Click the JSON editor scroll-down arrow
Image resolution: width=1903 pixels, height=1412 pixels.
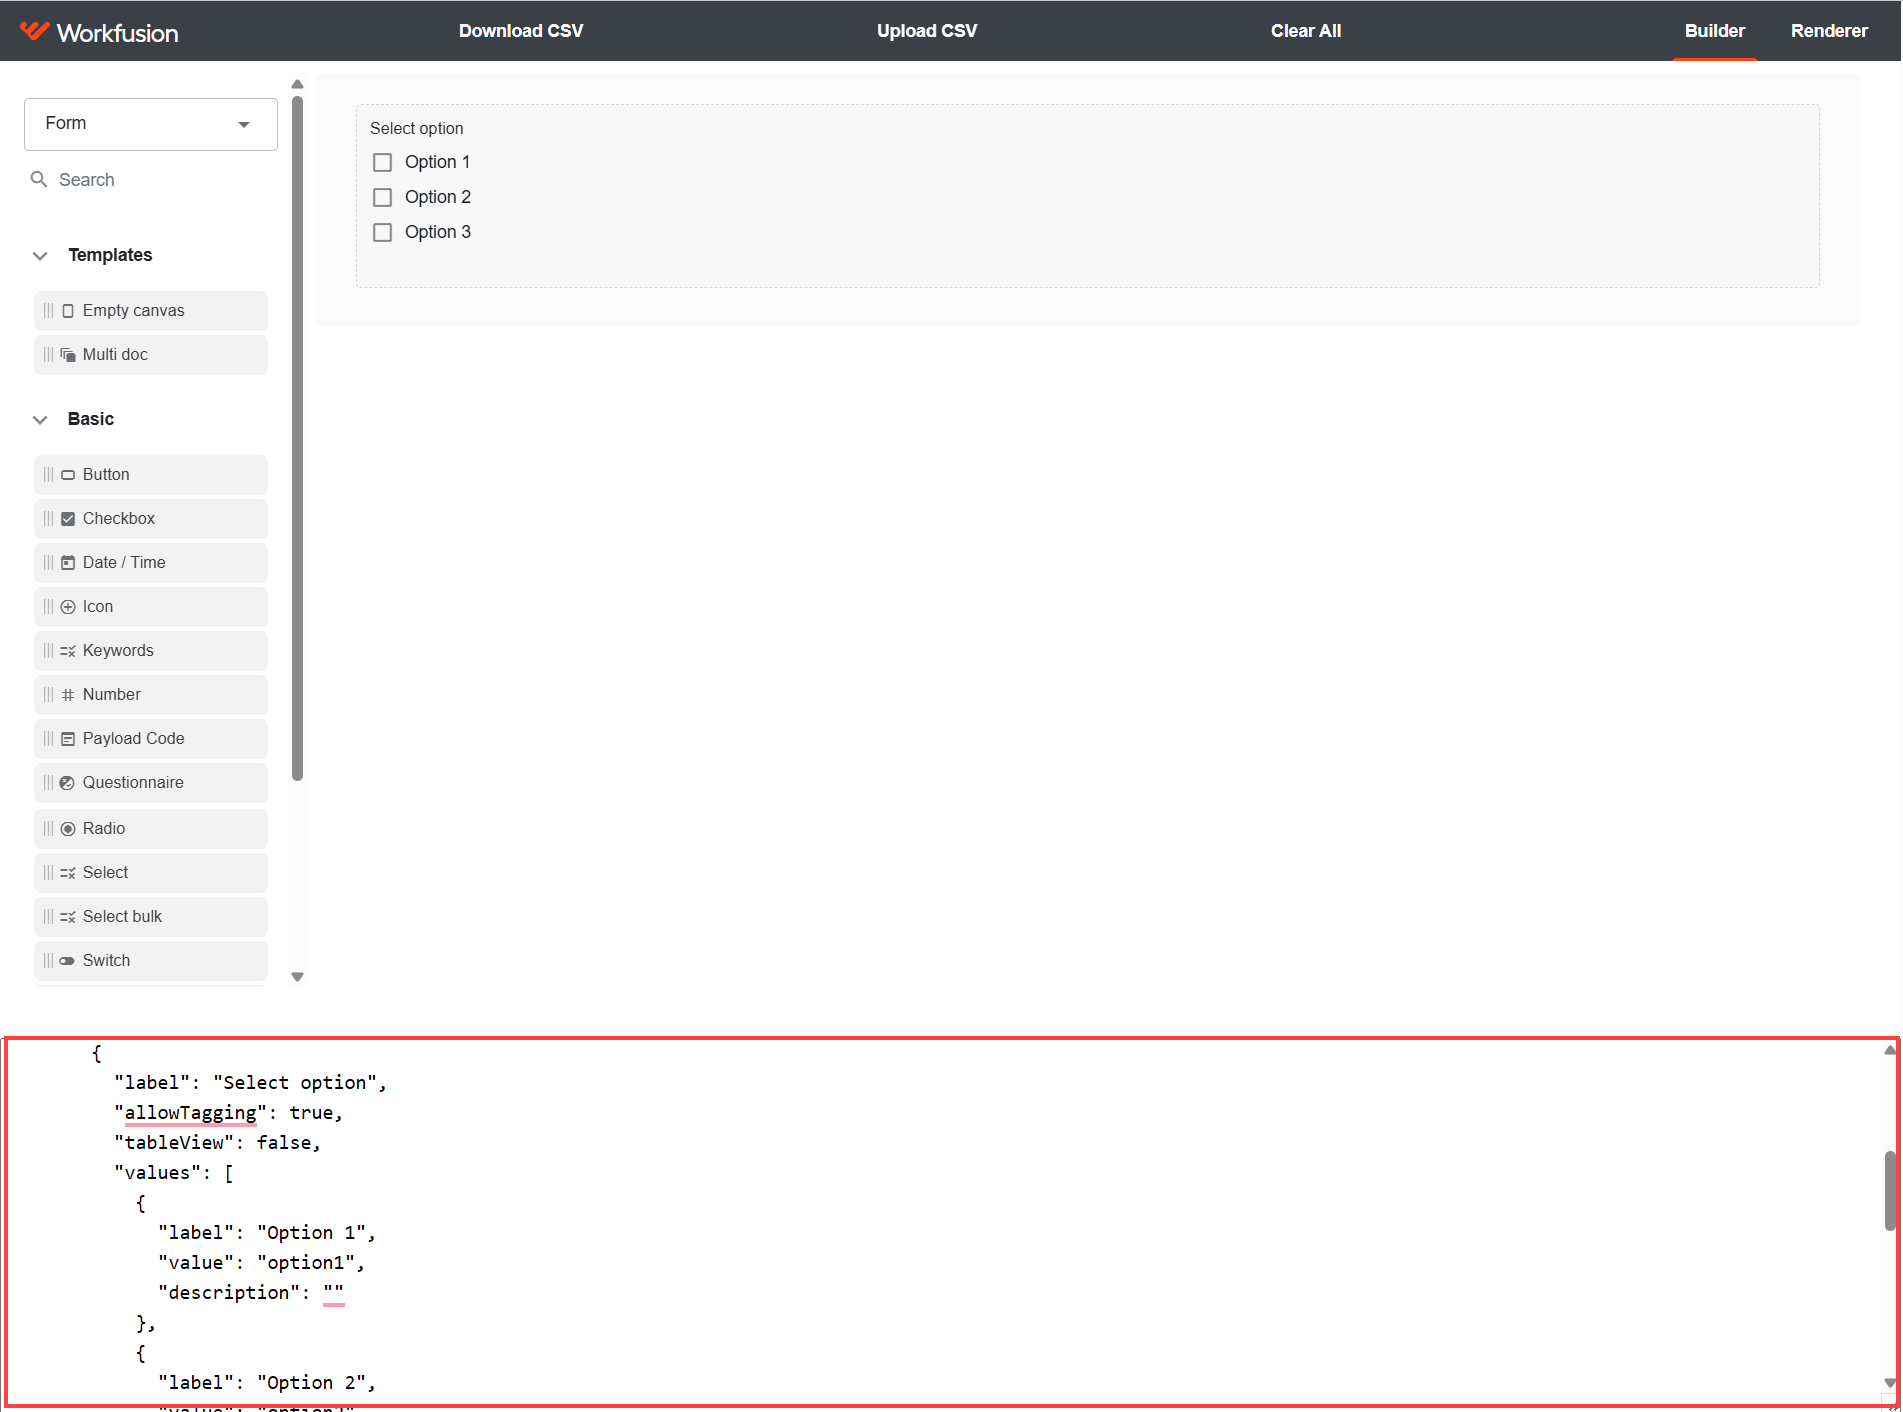pyautogui.click(x=1890, y=1383)
